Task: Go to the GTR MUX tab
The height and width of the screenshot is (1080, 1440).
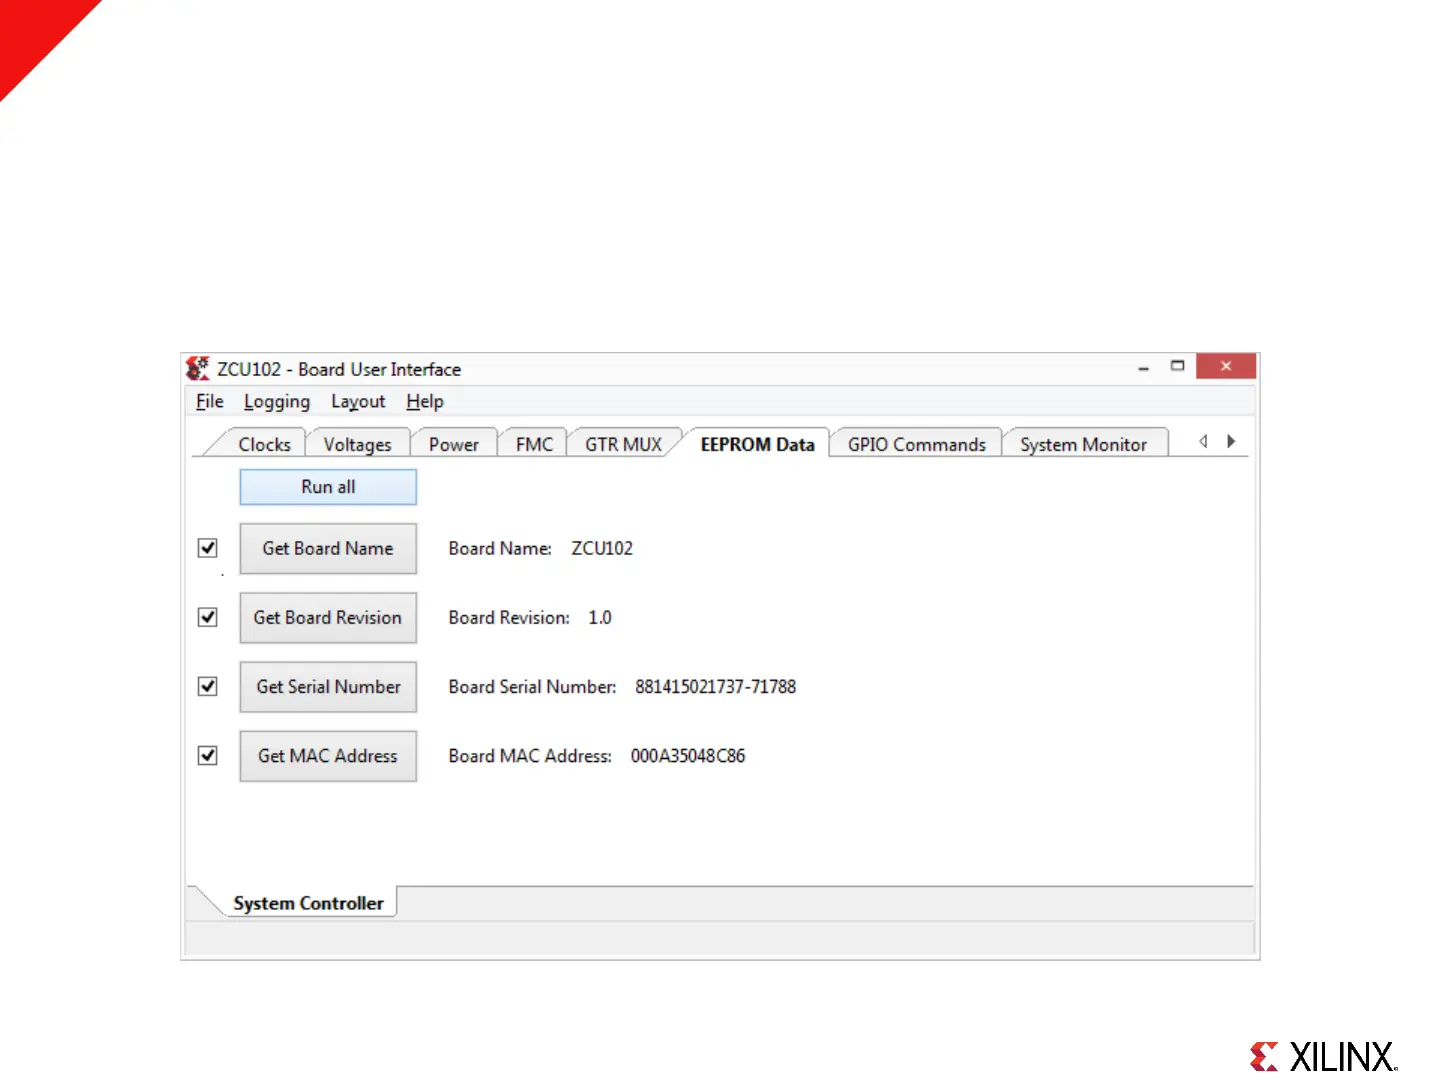Action: coord(624,444)
